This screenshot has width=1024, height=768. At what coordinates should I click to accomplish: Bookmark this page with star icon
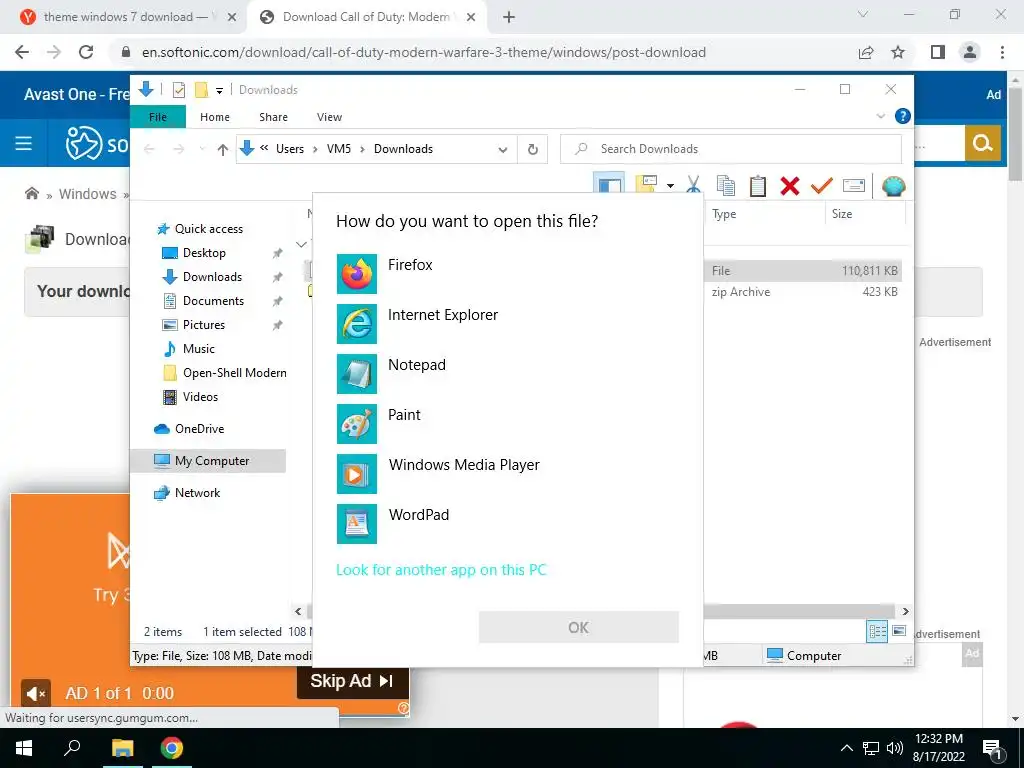click(898, 52)
